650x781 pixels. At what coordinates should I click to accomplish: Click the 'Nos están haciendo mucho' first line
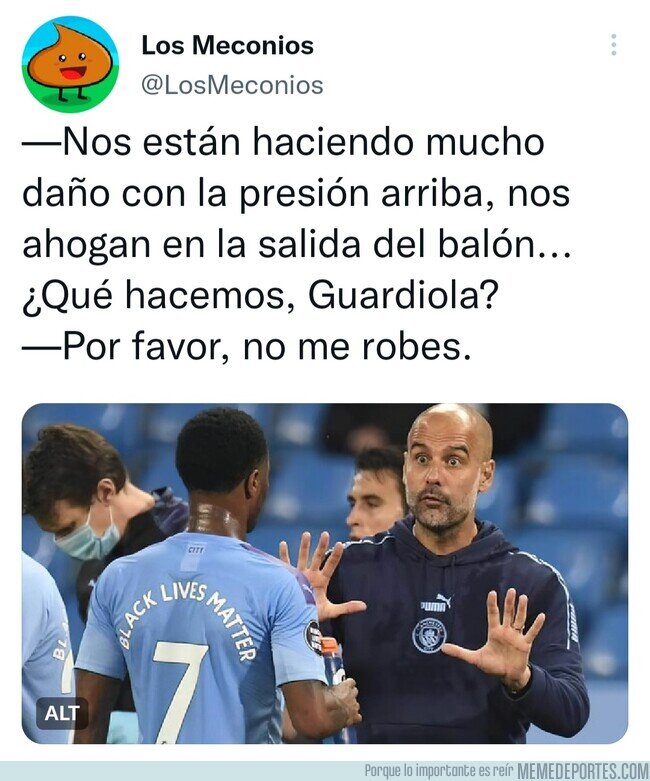click(283, 142)
